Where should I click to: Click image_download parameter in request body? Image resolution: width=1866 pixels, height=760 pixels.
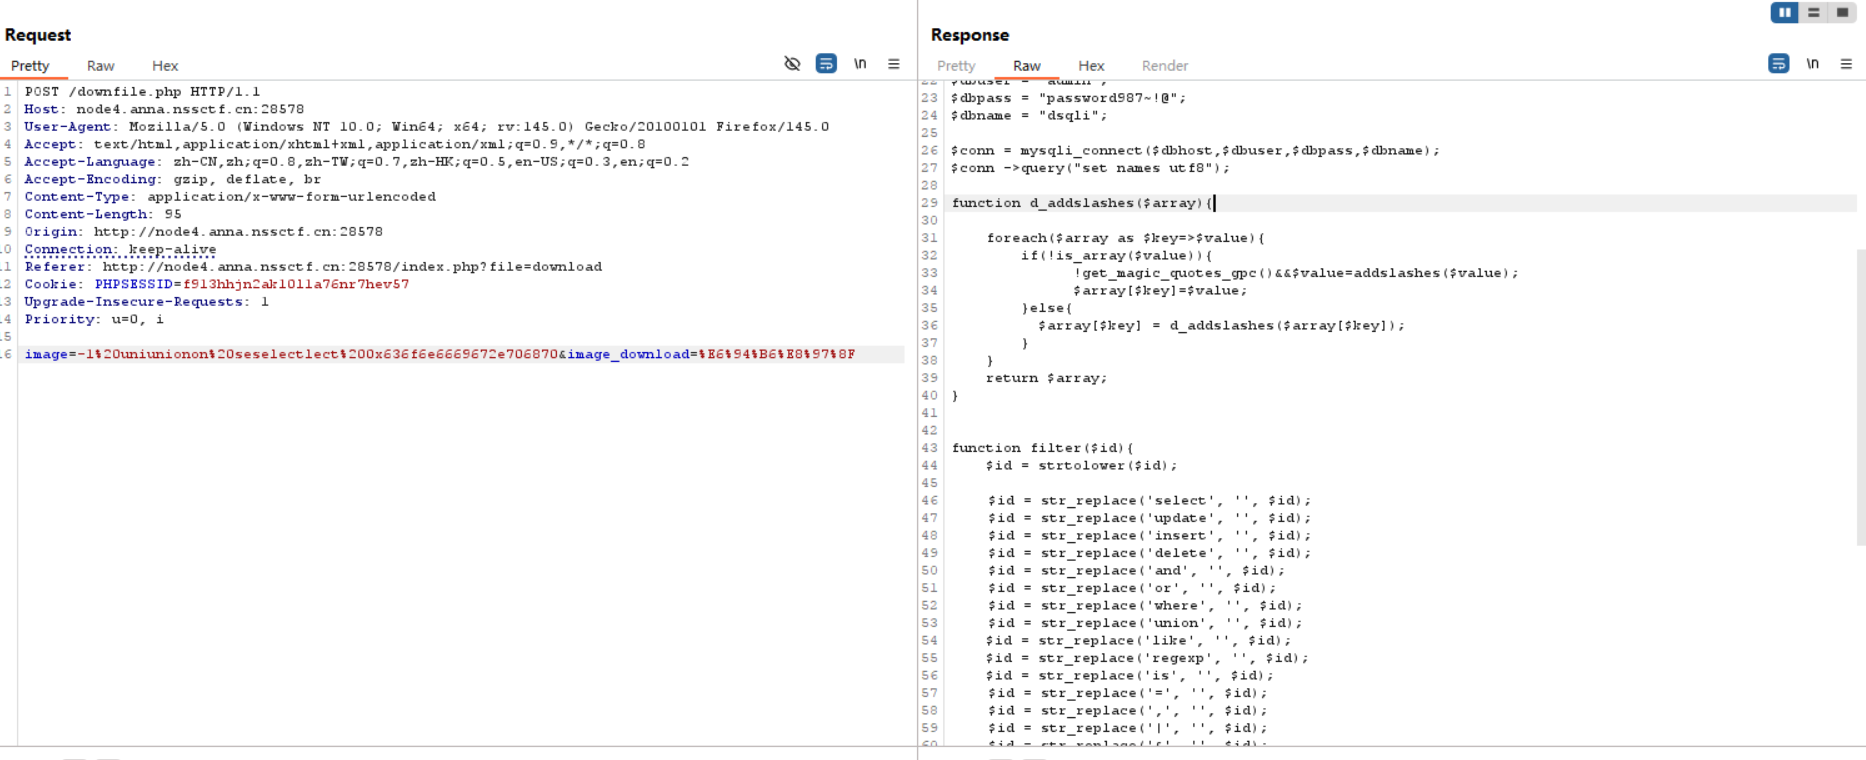628,354
